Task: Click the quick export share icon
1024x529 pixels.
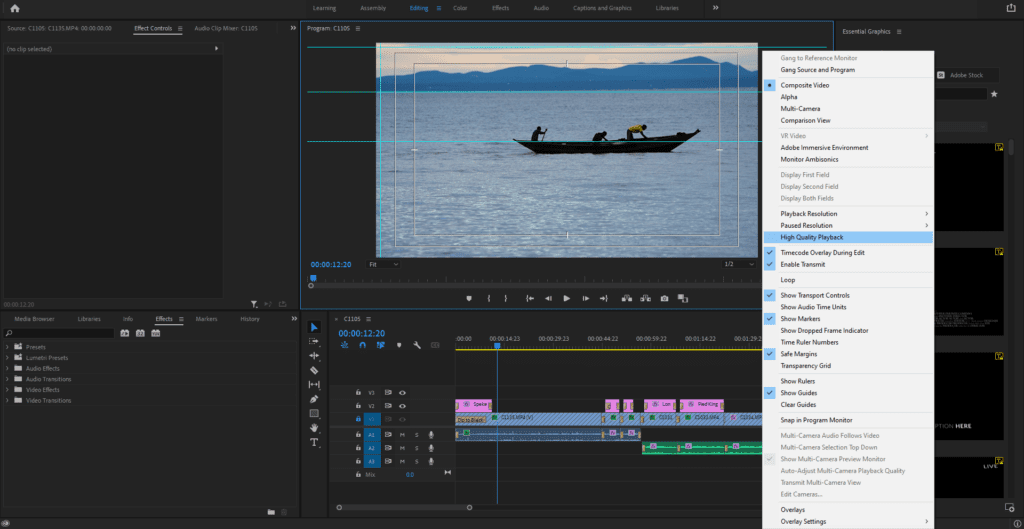Action: 1011,8
